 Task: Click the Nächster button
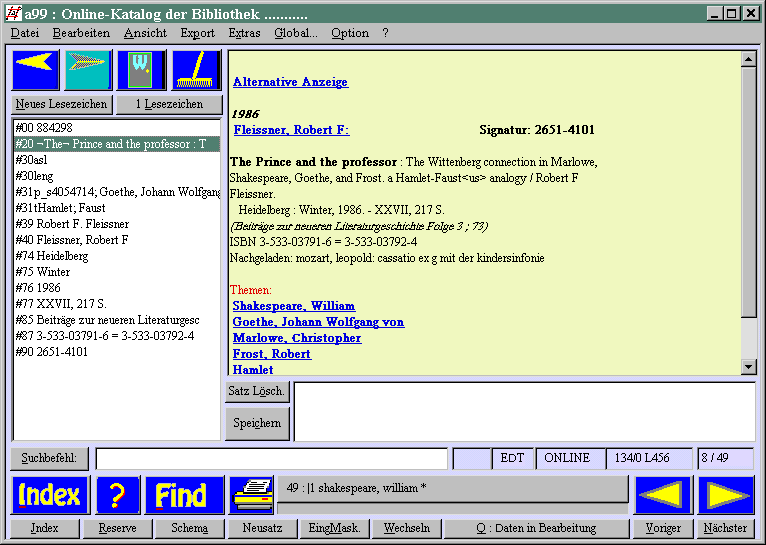point(725,528)
